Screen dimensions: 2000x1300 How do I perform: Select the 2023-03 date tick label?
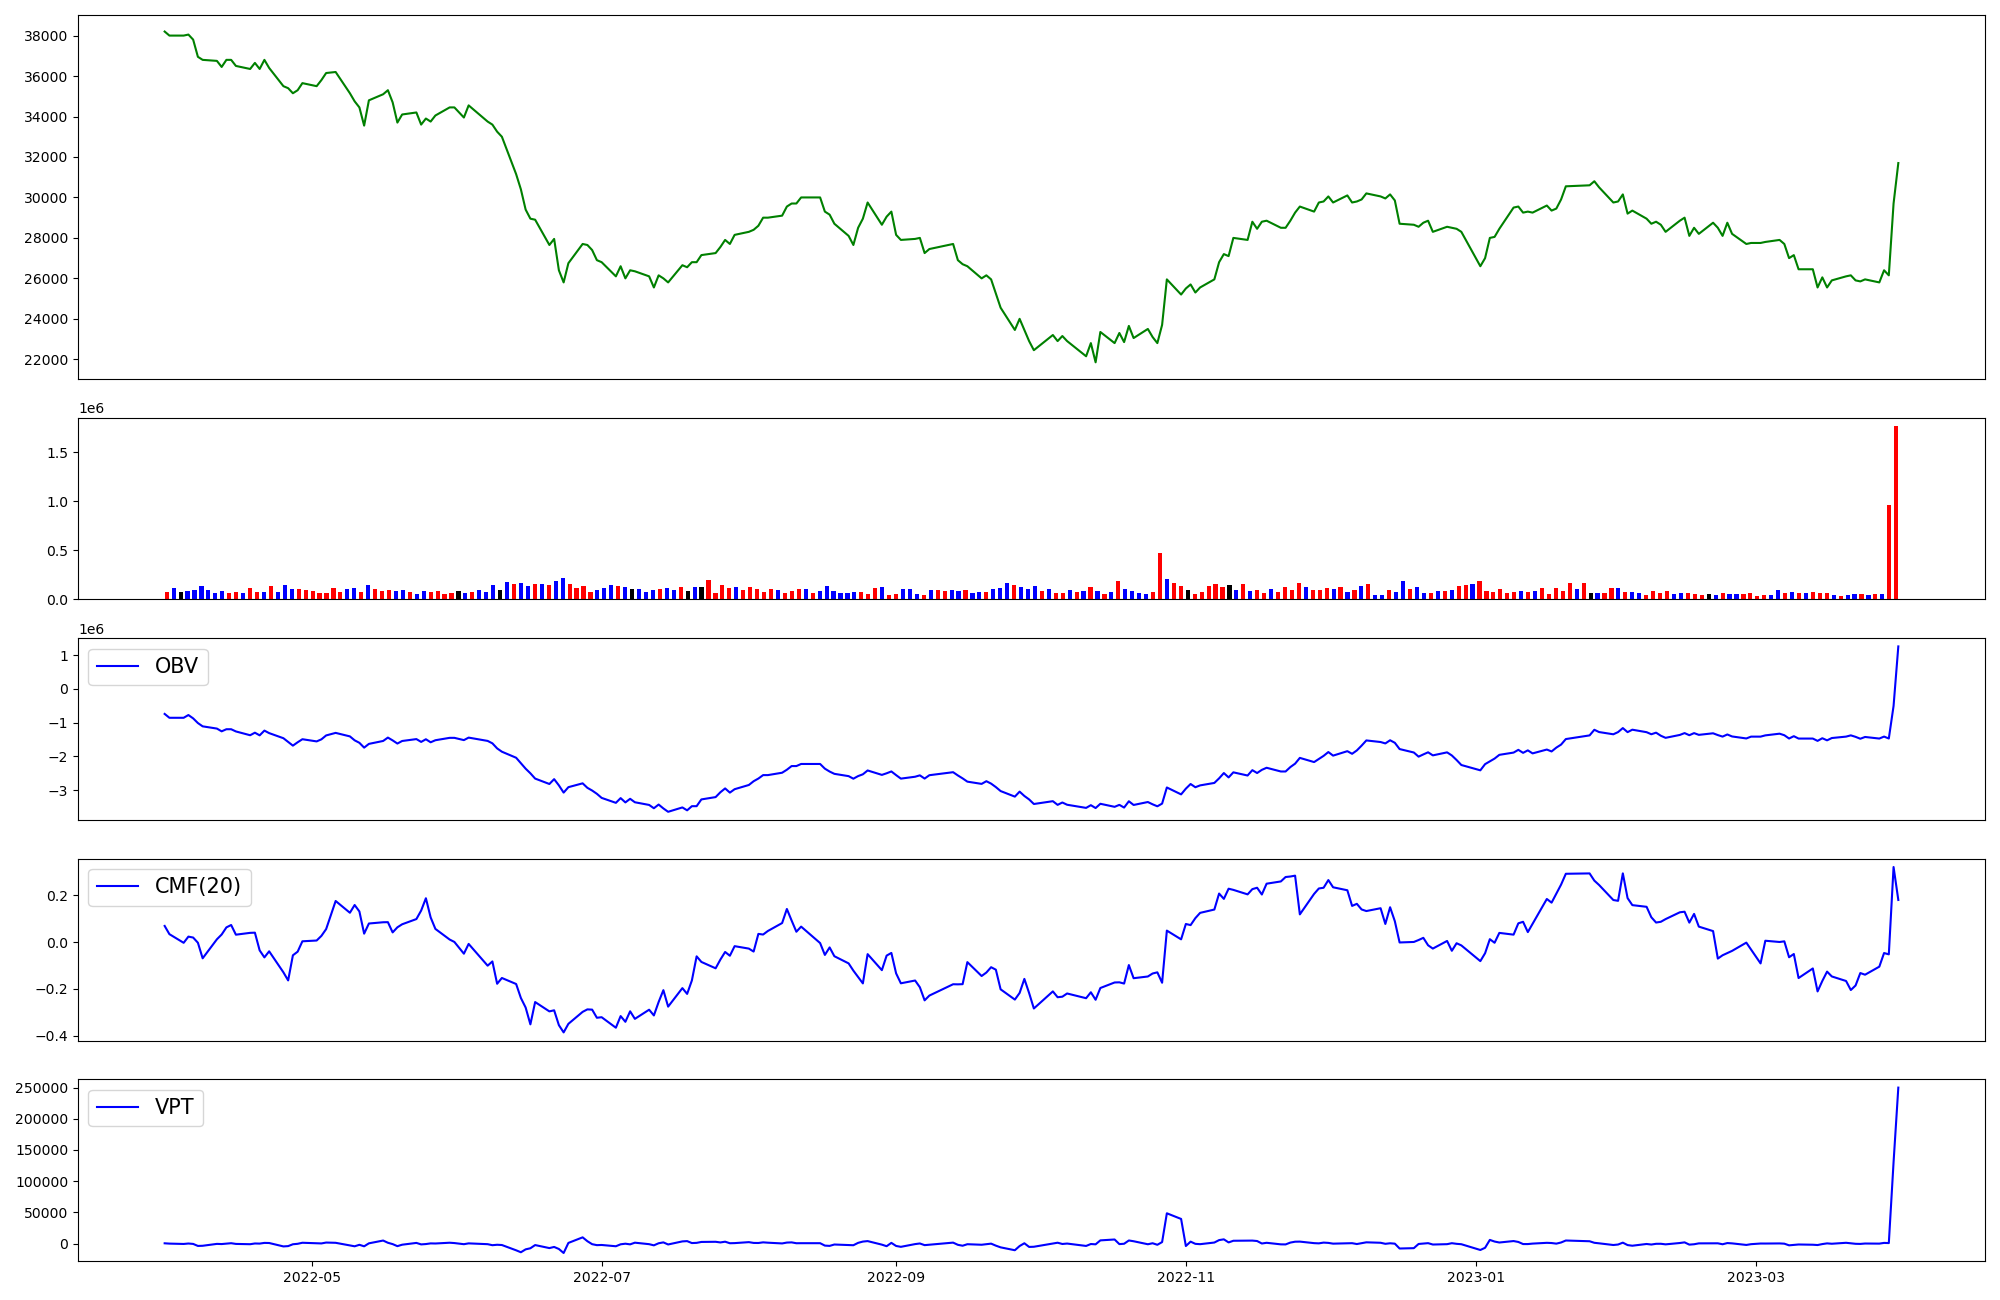pyautogui.click(x=1756, y=1277)
